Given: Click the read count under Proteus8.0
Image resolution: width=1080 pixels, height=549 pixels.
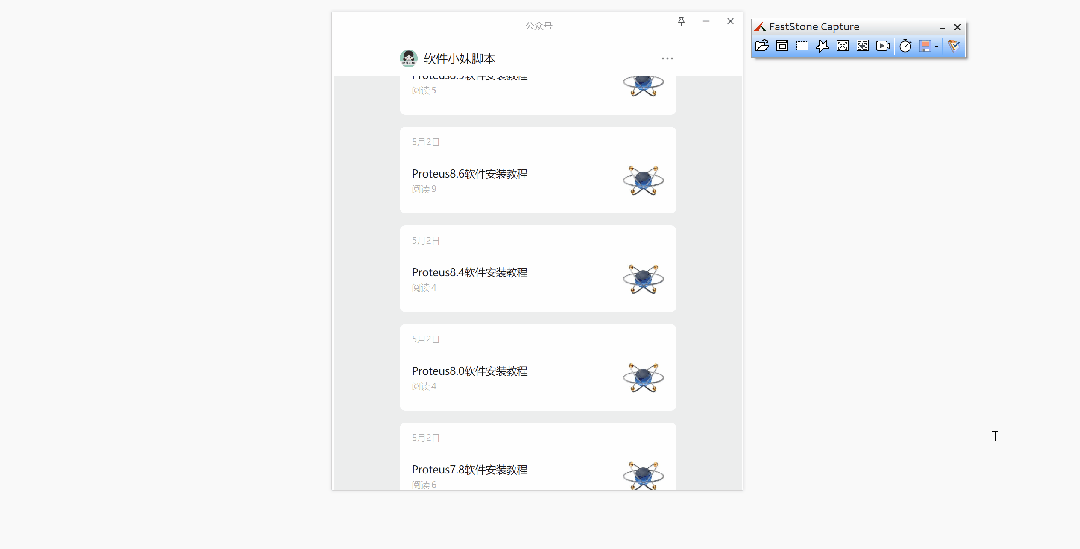Looking at the screenshot, I should (x=424, y=386).
